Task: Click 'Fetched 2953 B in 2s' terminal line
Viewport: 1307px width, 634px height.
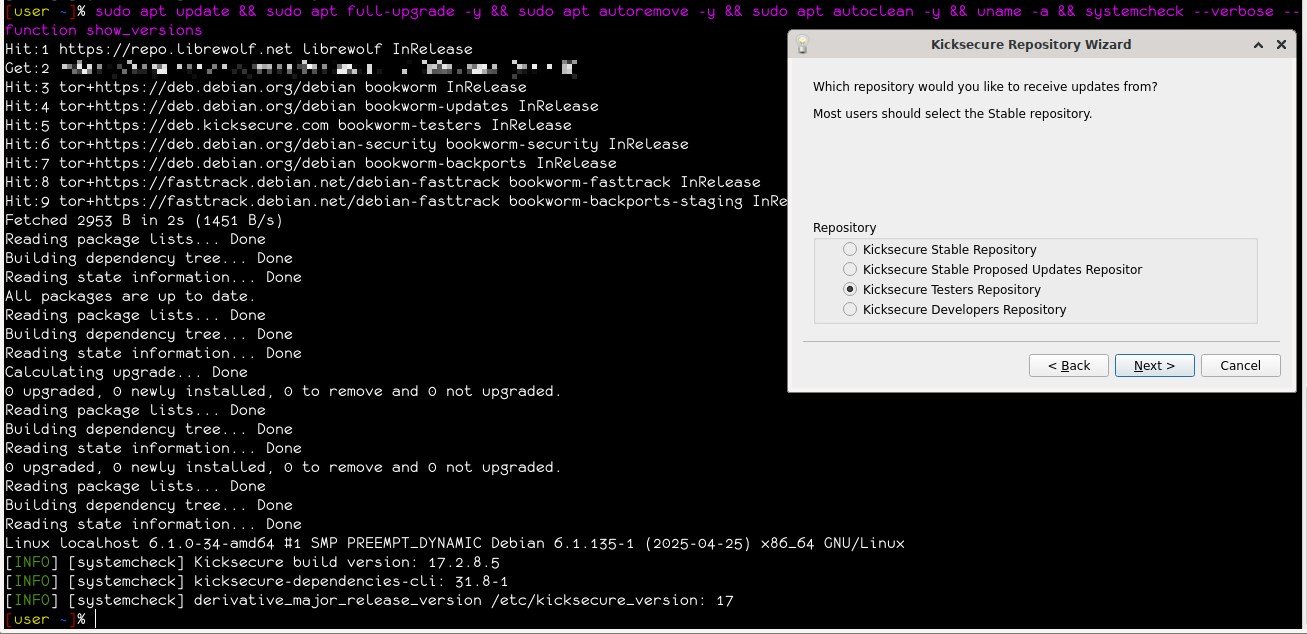Action: pyautogui.click(x=144, y=220)
